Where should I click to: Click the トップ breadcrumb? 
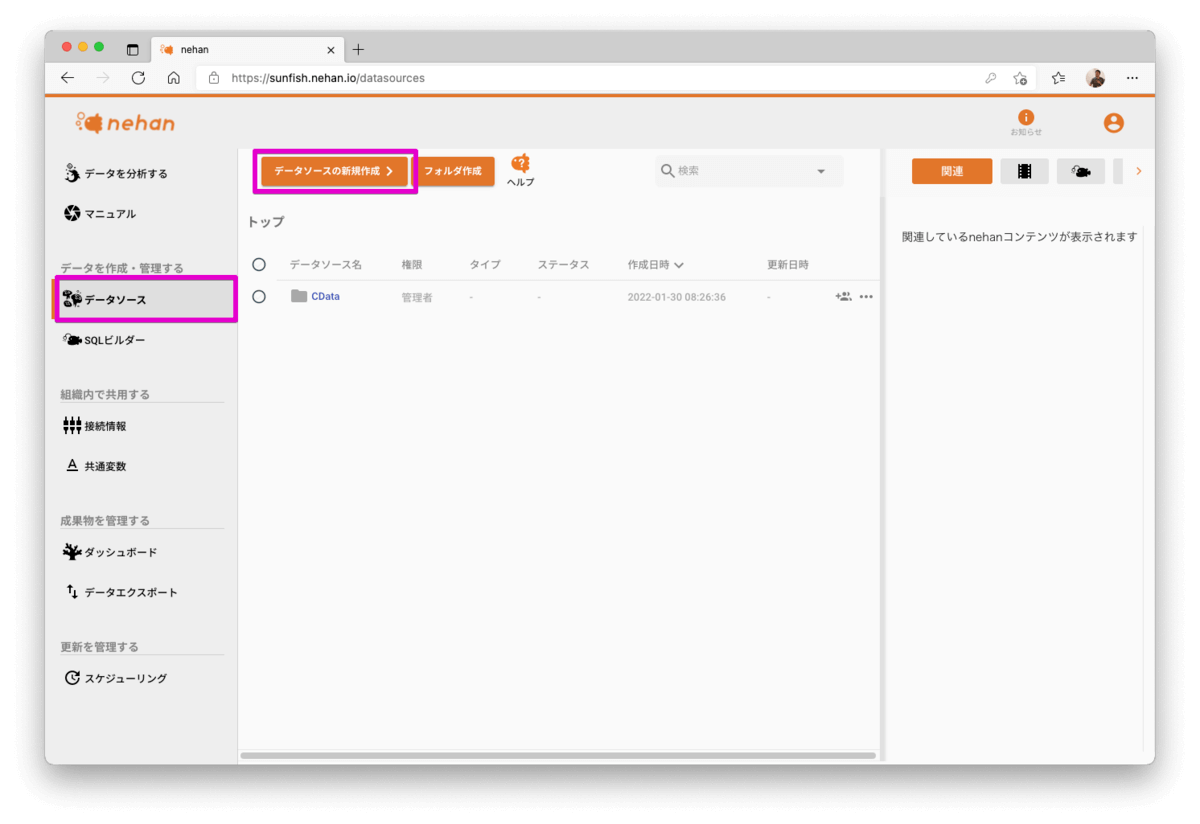click(266, 222)
